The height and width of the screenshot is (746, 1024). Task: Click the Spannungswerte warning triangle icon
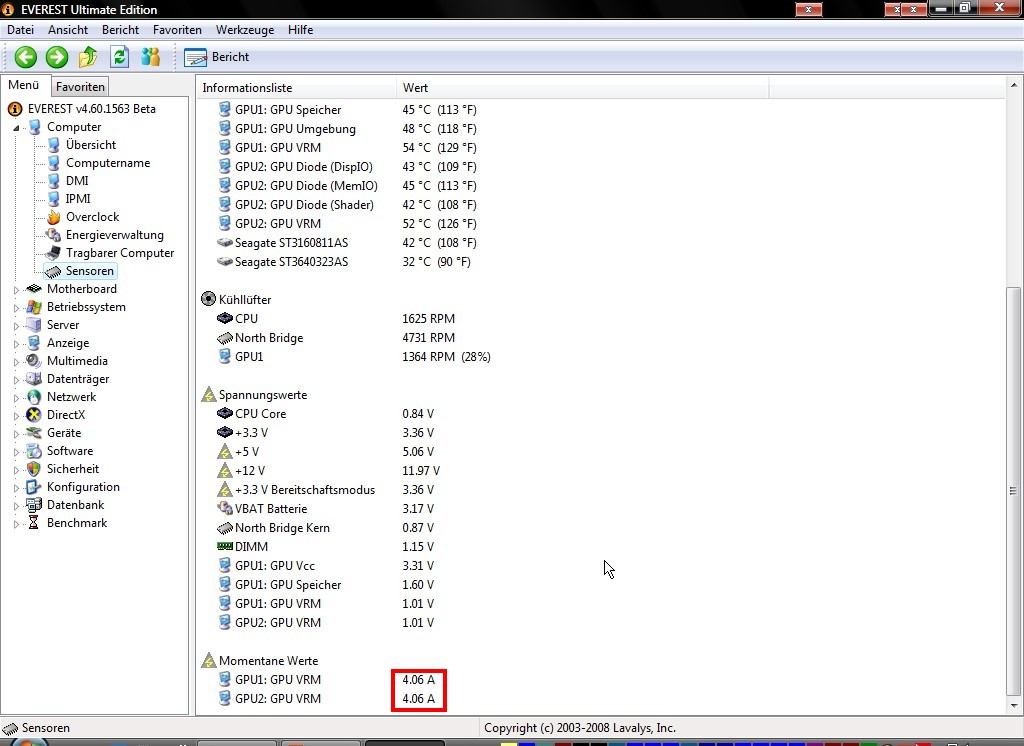point(208,395)
